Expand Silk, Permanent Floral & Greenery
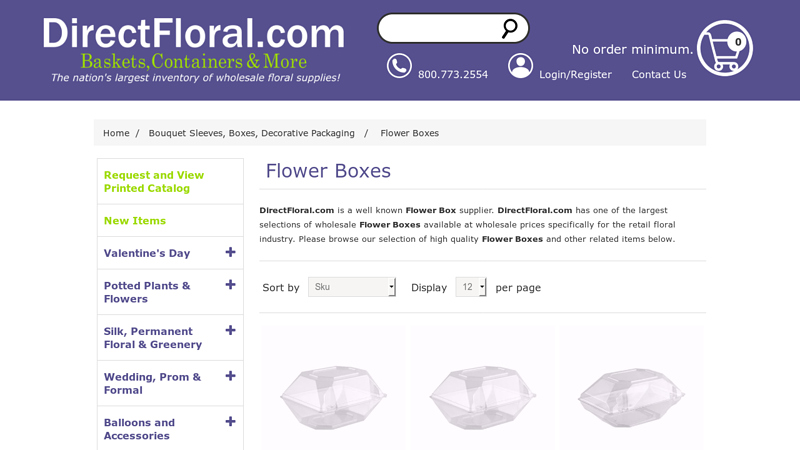The height and width of the screenshot is (450, 800). coord(231,330)
